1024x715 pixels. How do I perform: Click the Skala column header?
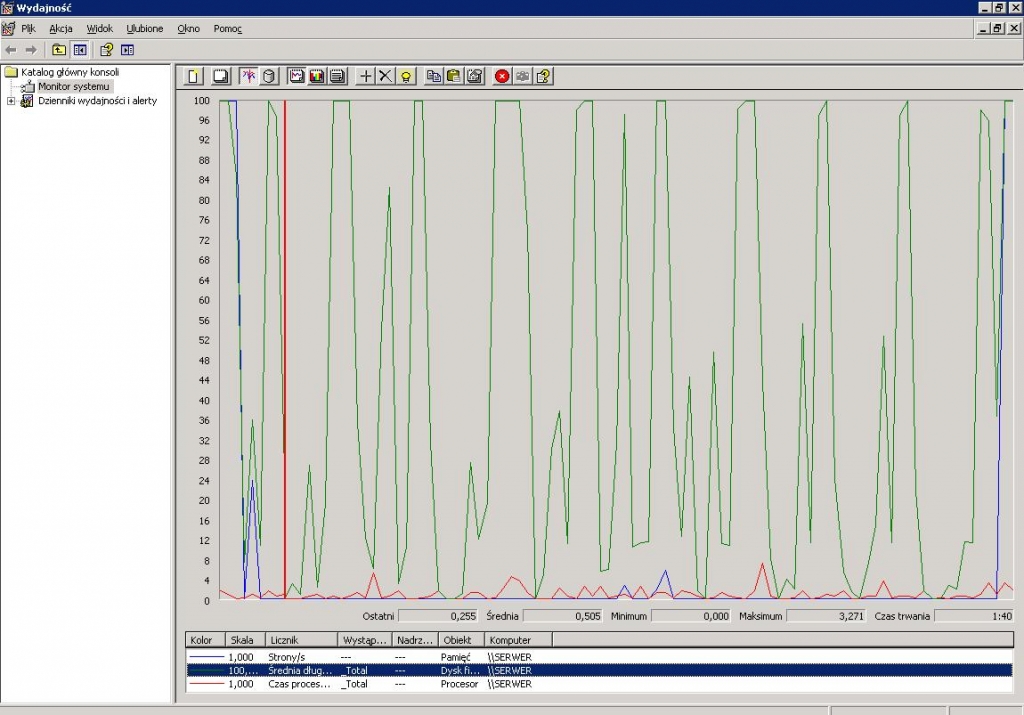(245, 640)
